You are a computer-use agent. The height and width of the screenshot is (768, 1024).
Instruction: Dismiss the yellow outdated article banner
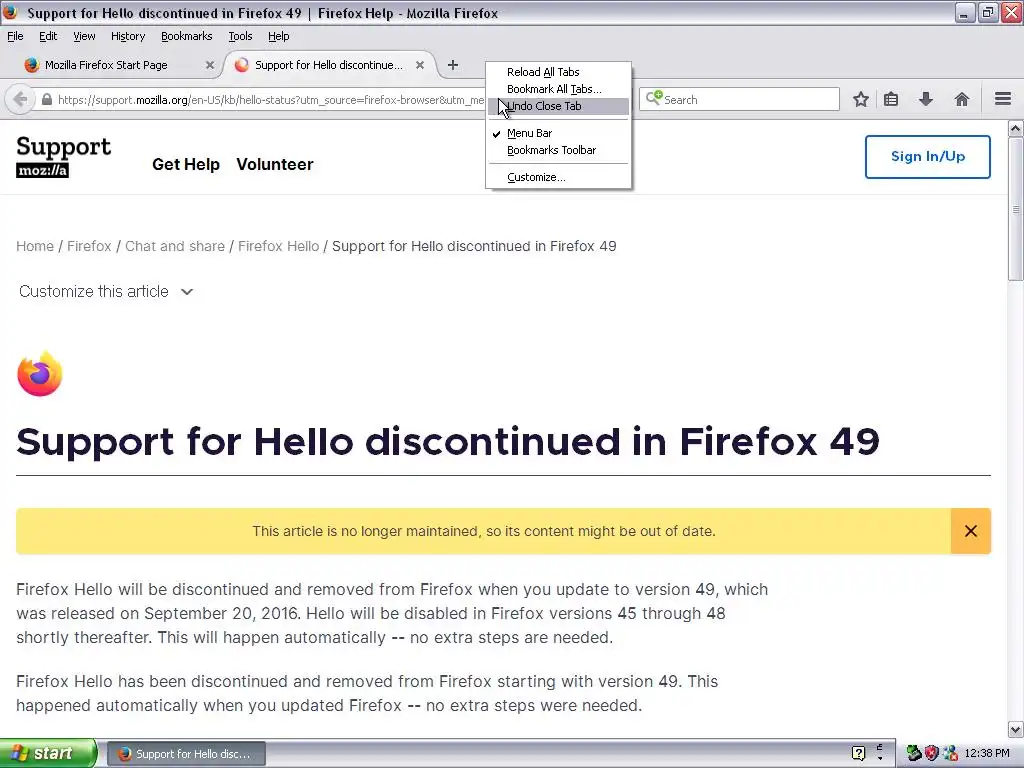tap(970, 531)
